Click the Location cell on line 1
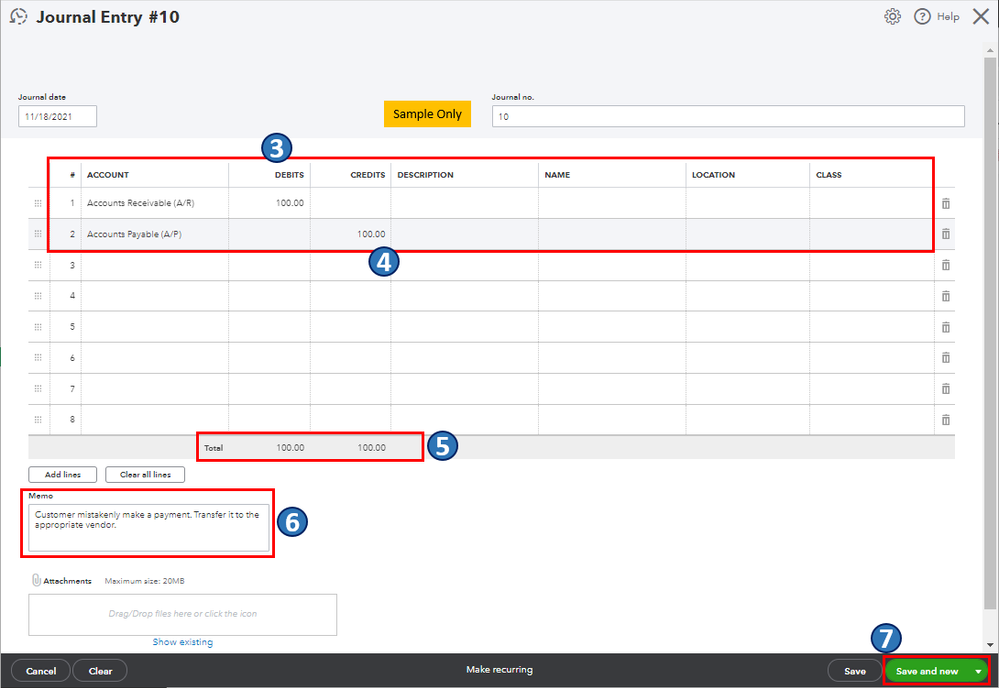The width and height of the screenshot is (999, 688). (x=748, y=203)
